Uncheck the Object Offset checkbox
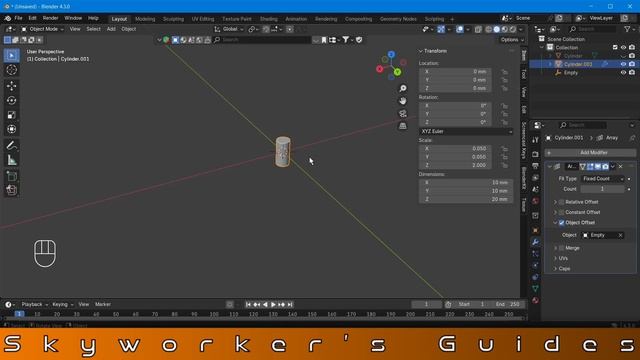Image resolution: width=640 pixels, height=360 pixels. coord(561,222)
